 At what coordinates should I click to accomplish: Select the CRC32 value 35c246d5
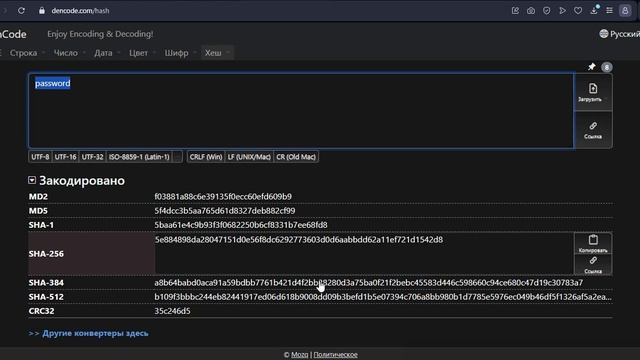(172, 311)
